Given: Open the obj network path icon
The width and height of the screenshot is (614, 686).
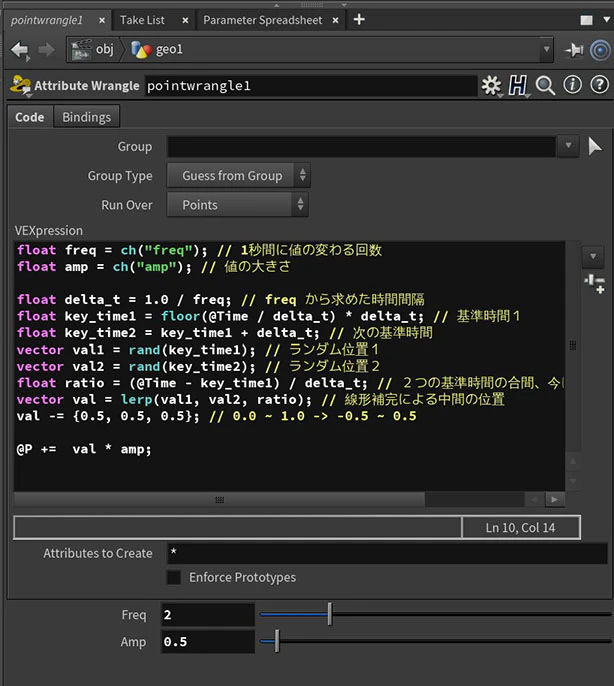Looking at the screenshot, I should (81, 49).
